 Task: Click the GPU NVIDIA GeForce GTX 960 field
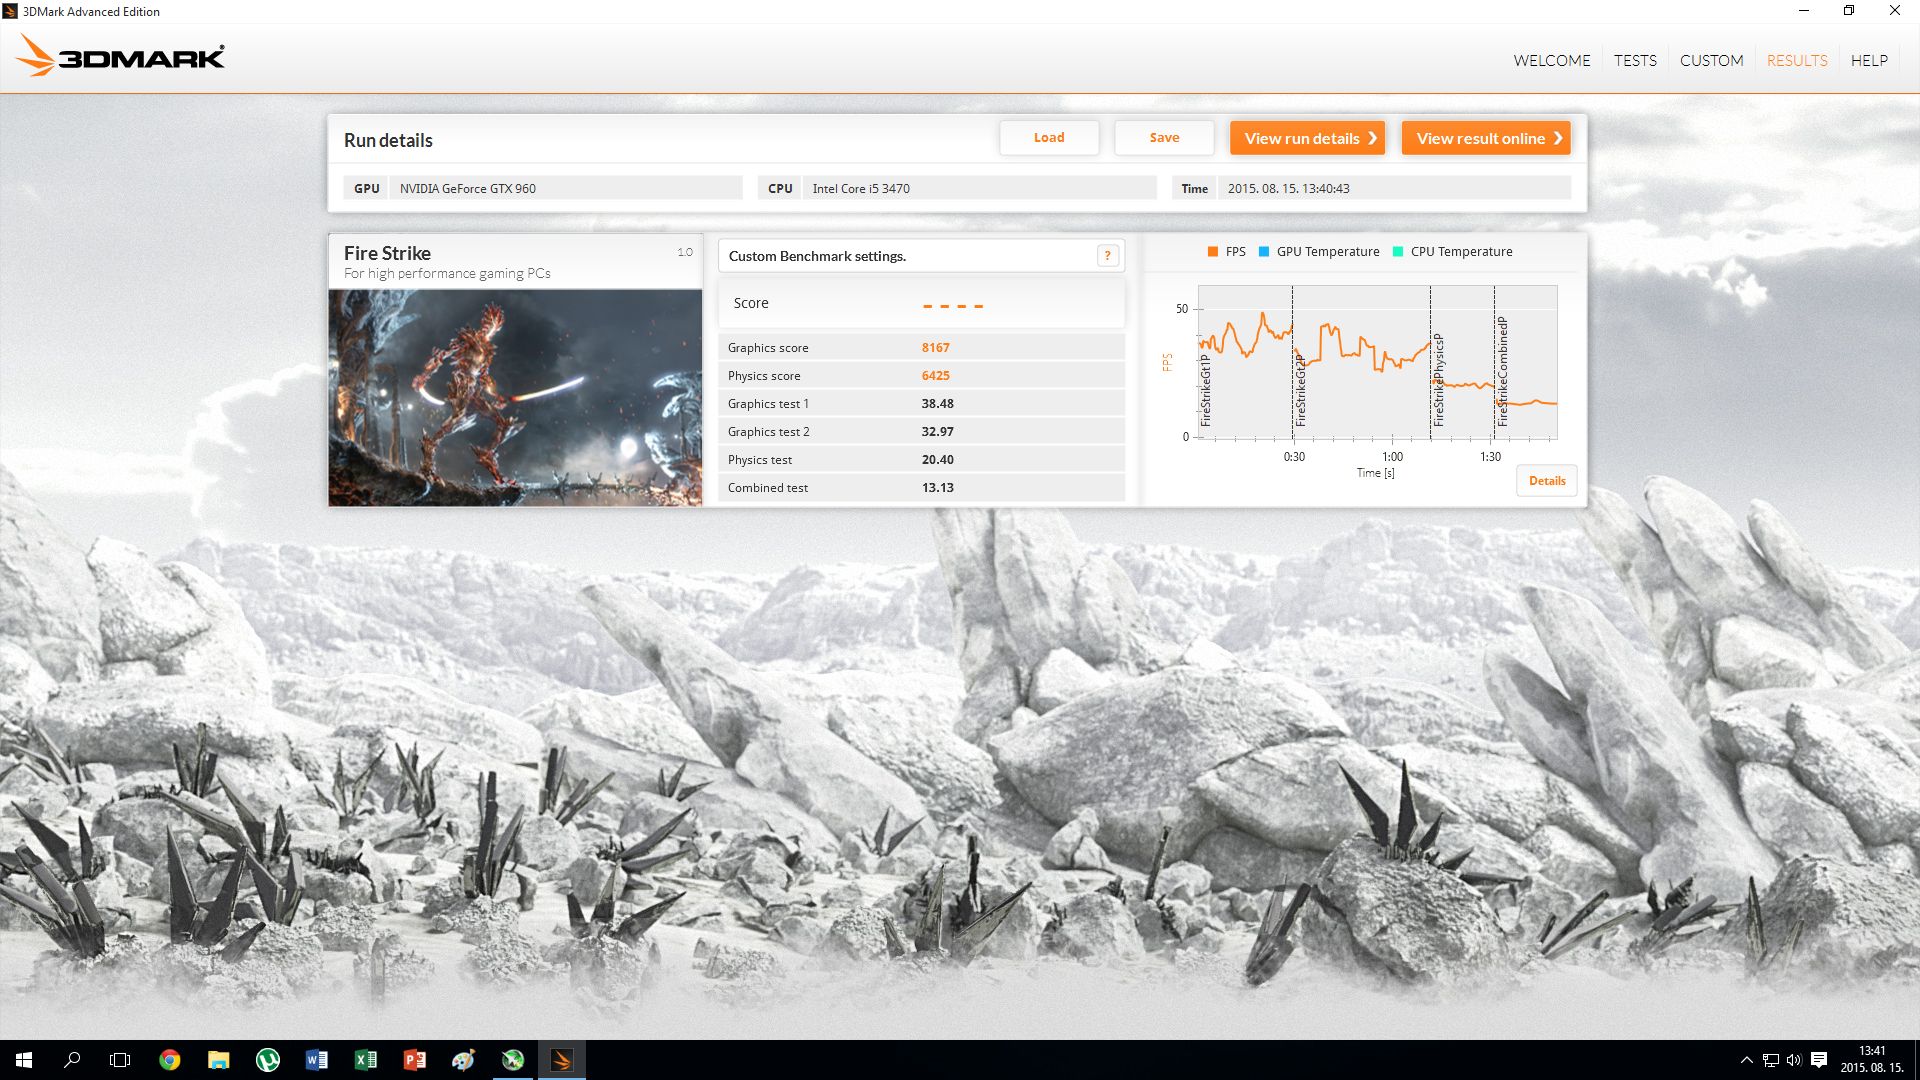[x=543, y=188]
